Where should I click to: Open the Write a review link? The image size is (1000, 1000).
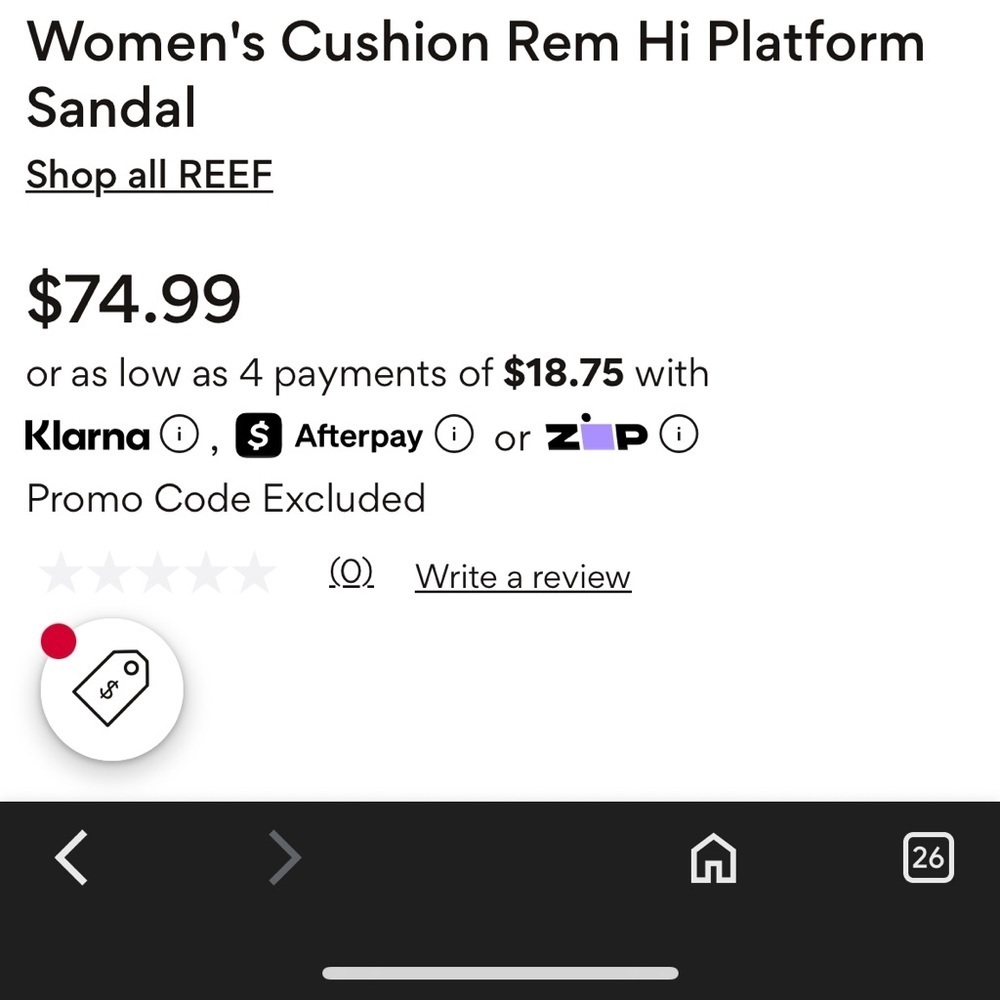523,577
